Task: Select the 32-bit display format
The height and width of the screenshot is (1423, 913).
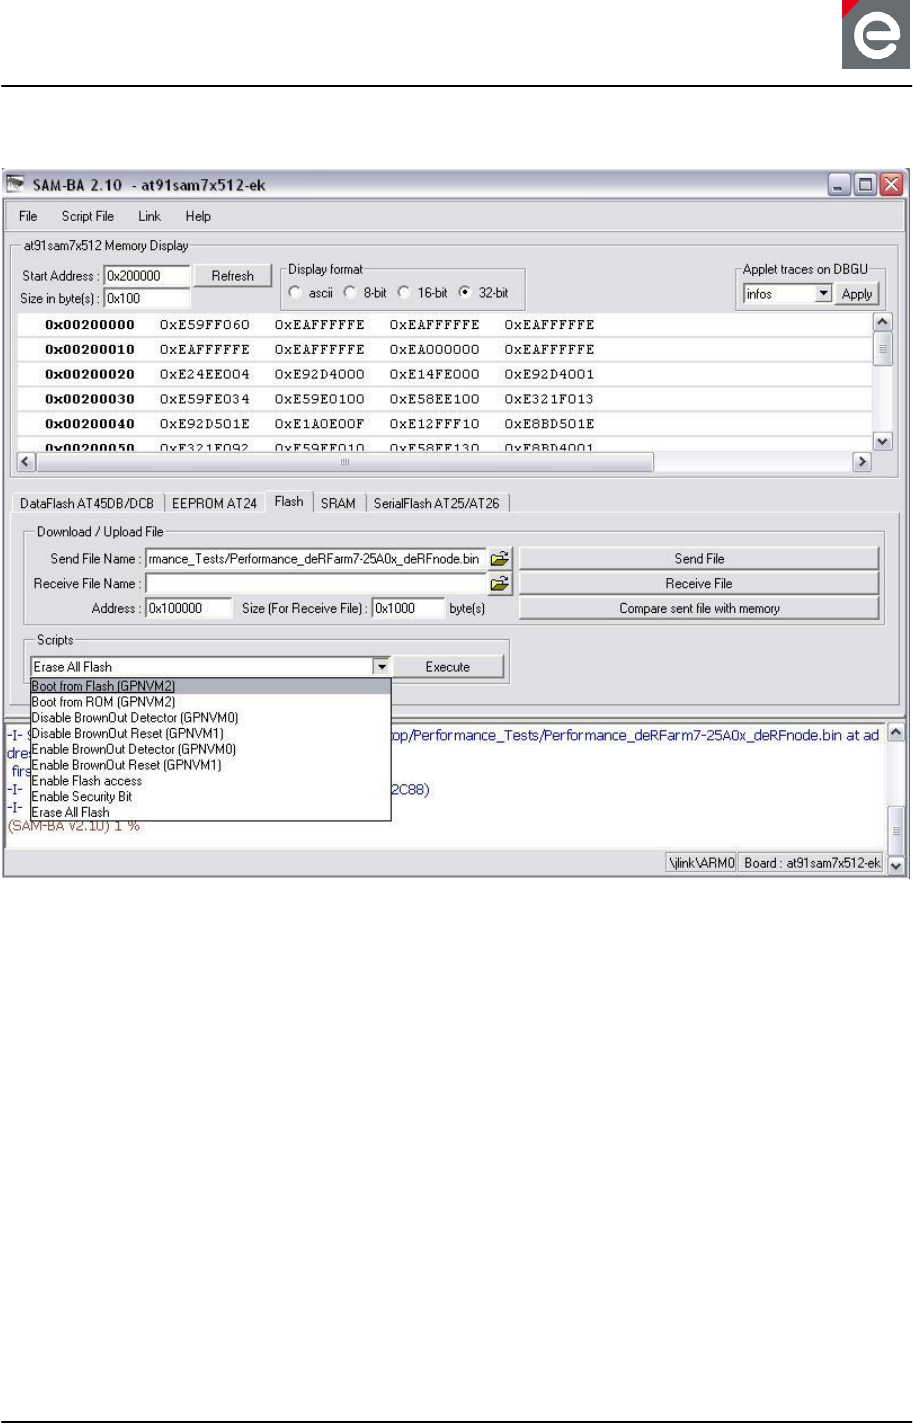Action: pos(464,293)
